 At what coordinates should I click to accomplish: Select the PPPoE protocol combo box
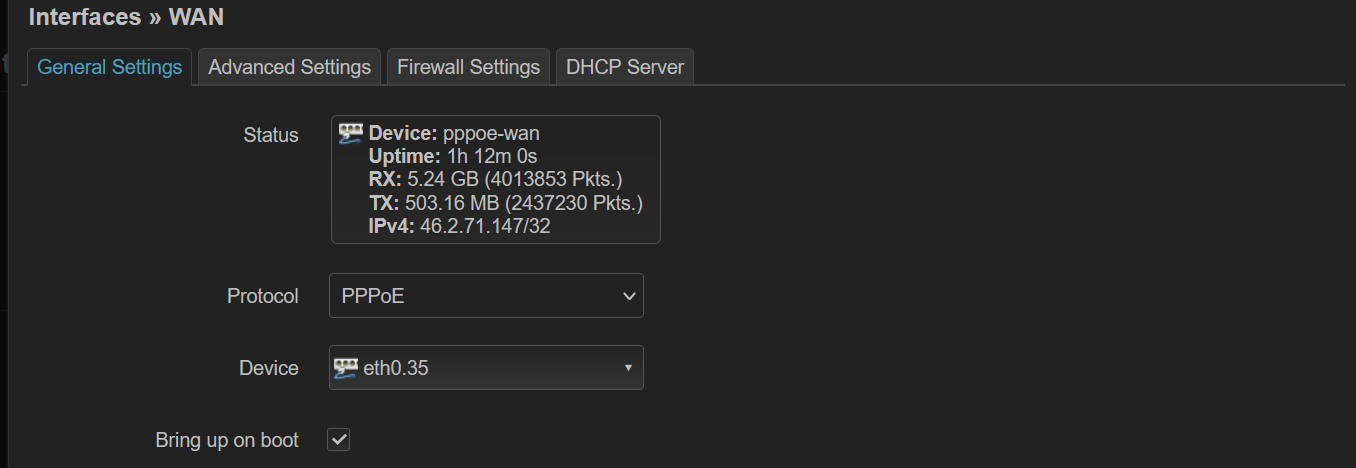486,296
